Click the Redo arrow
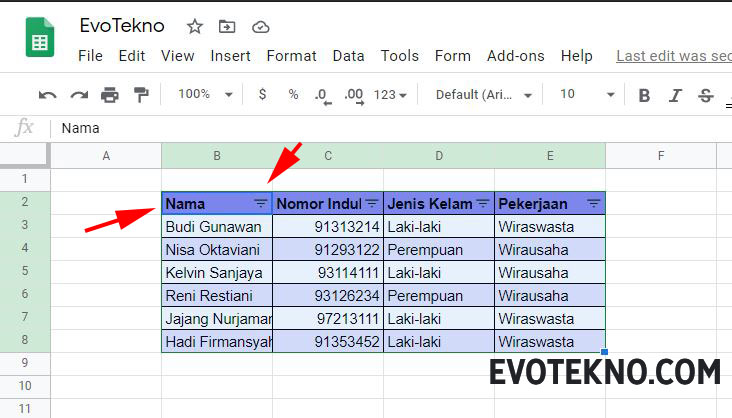 pyautogui.click(x=79, y=95)
